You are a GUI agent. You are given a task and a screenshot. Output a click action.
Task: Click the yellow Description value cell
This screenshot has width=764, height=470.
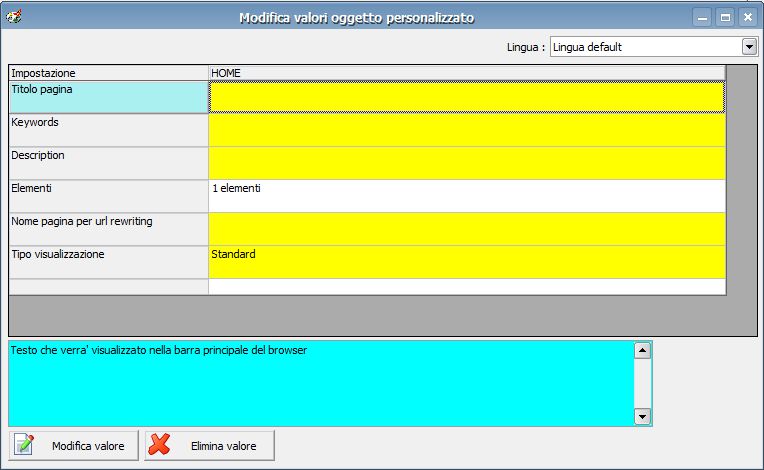click(x=467, y=164)
